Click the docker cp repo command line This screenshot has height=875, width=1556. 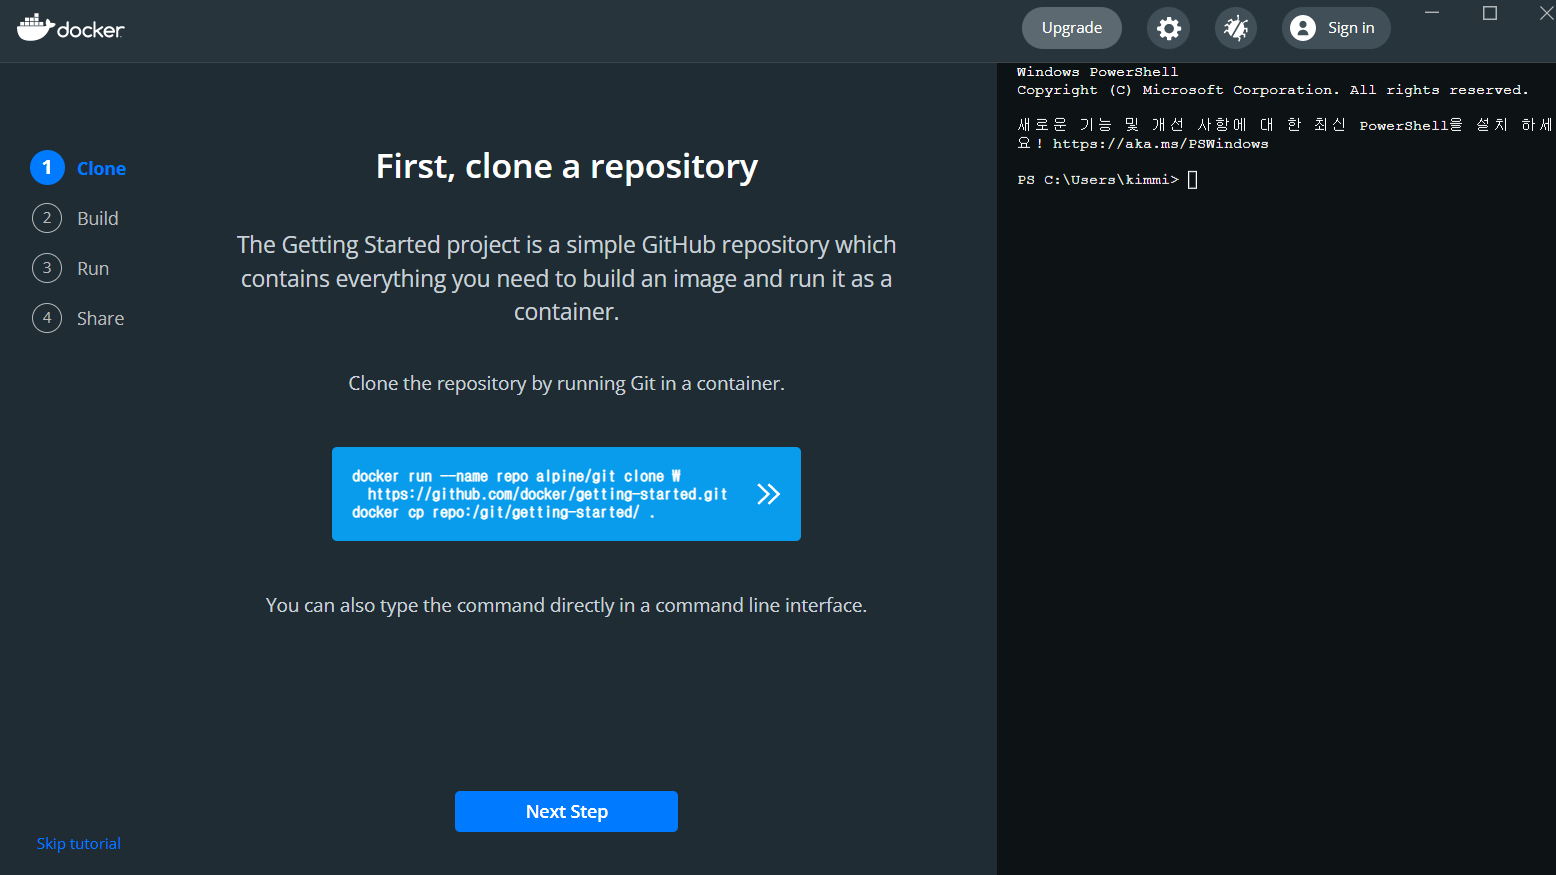pyautogui.click(x=503, y=512)
